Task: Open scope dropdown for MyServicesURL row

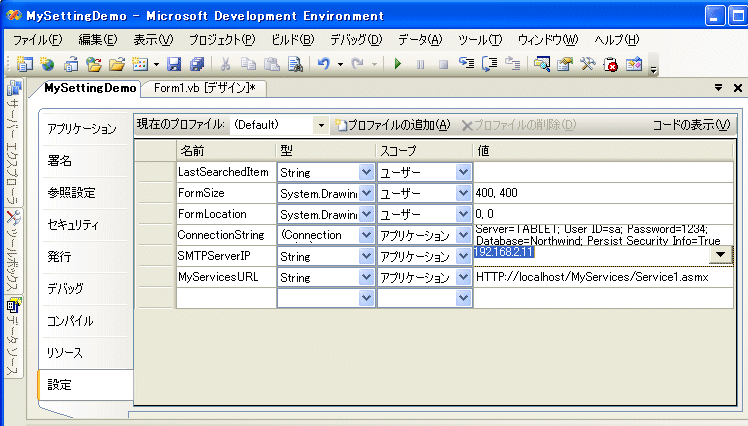Action: click(463, 277)
